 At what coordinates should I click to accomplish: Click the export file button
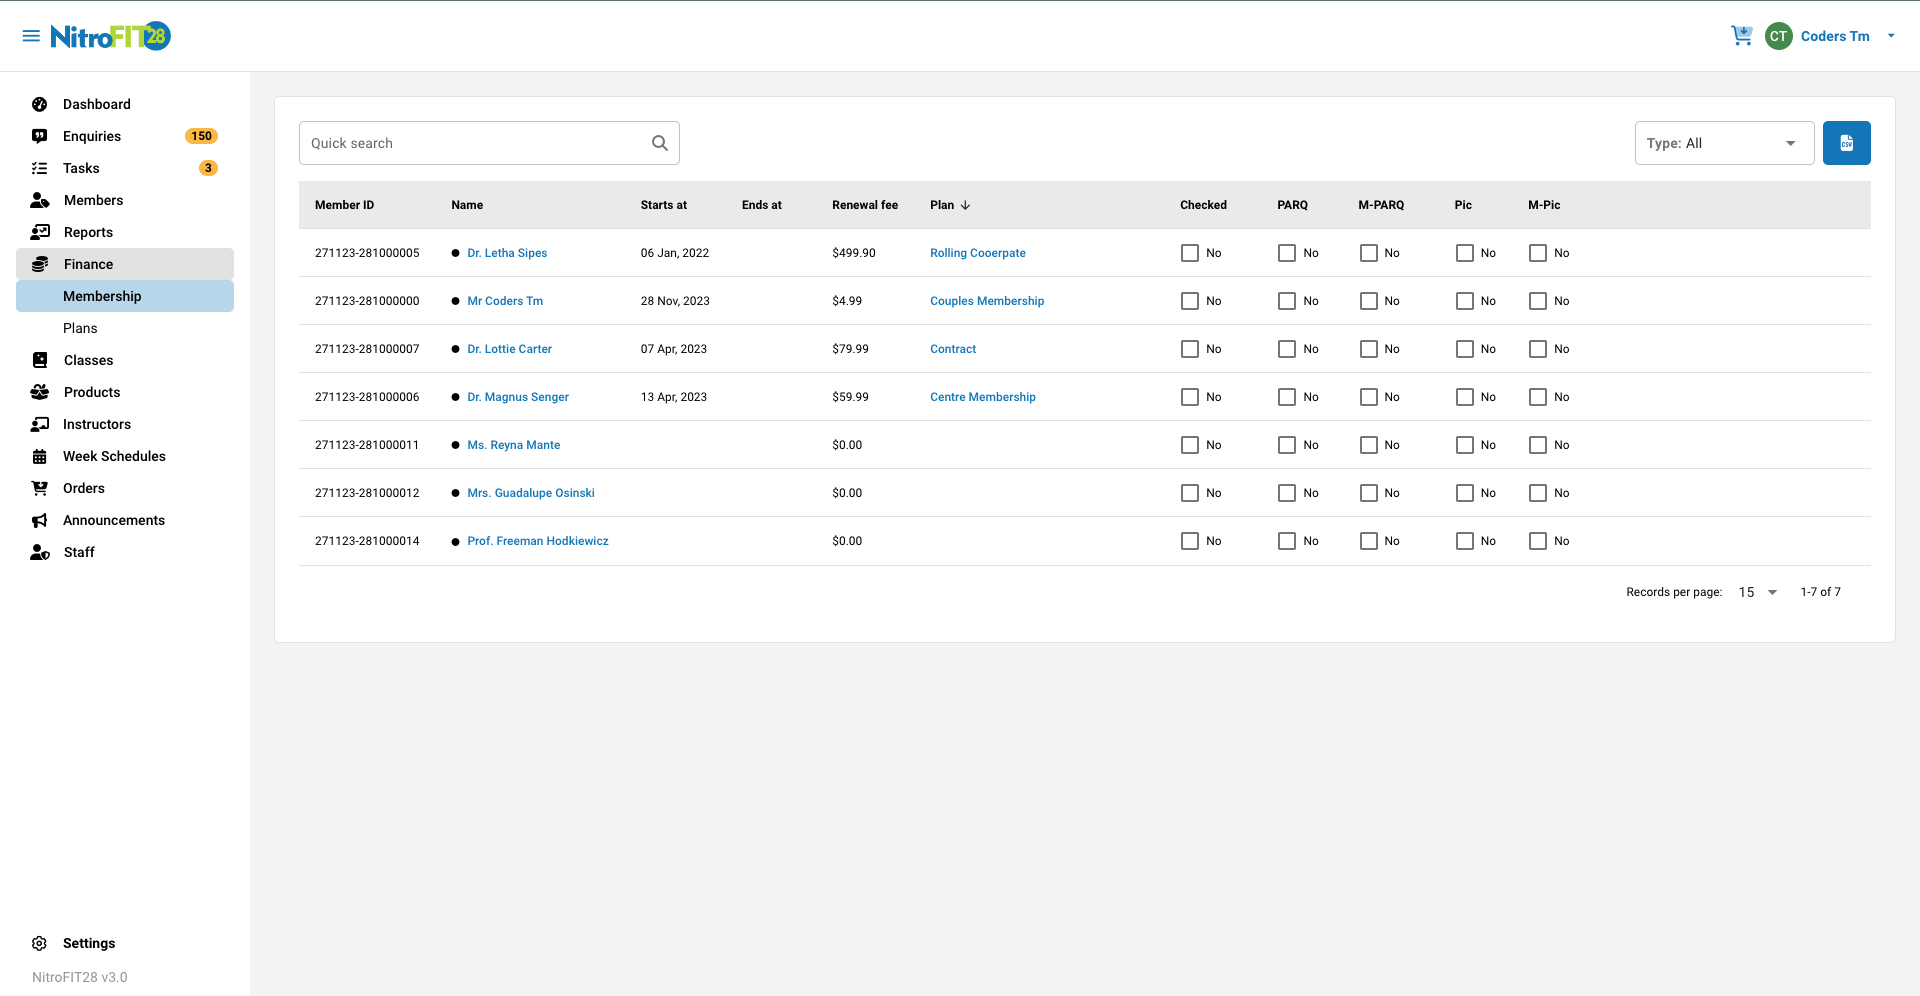pos(1846,143)
